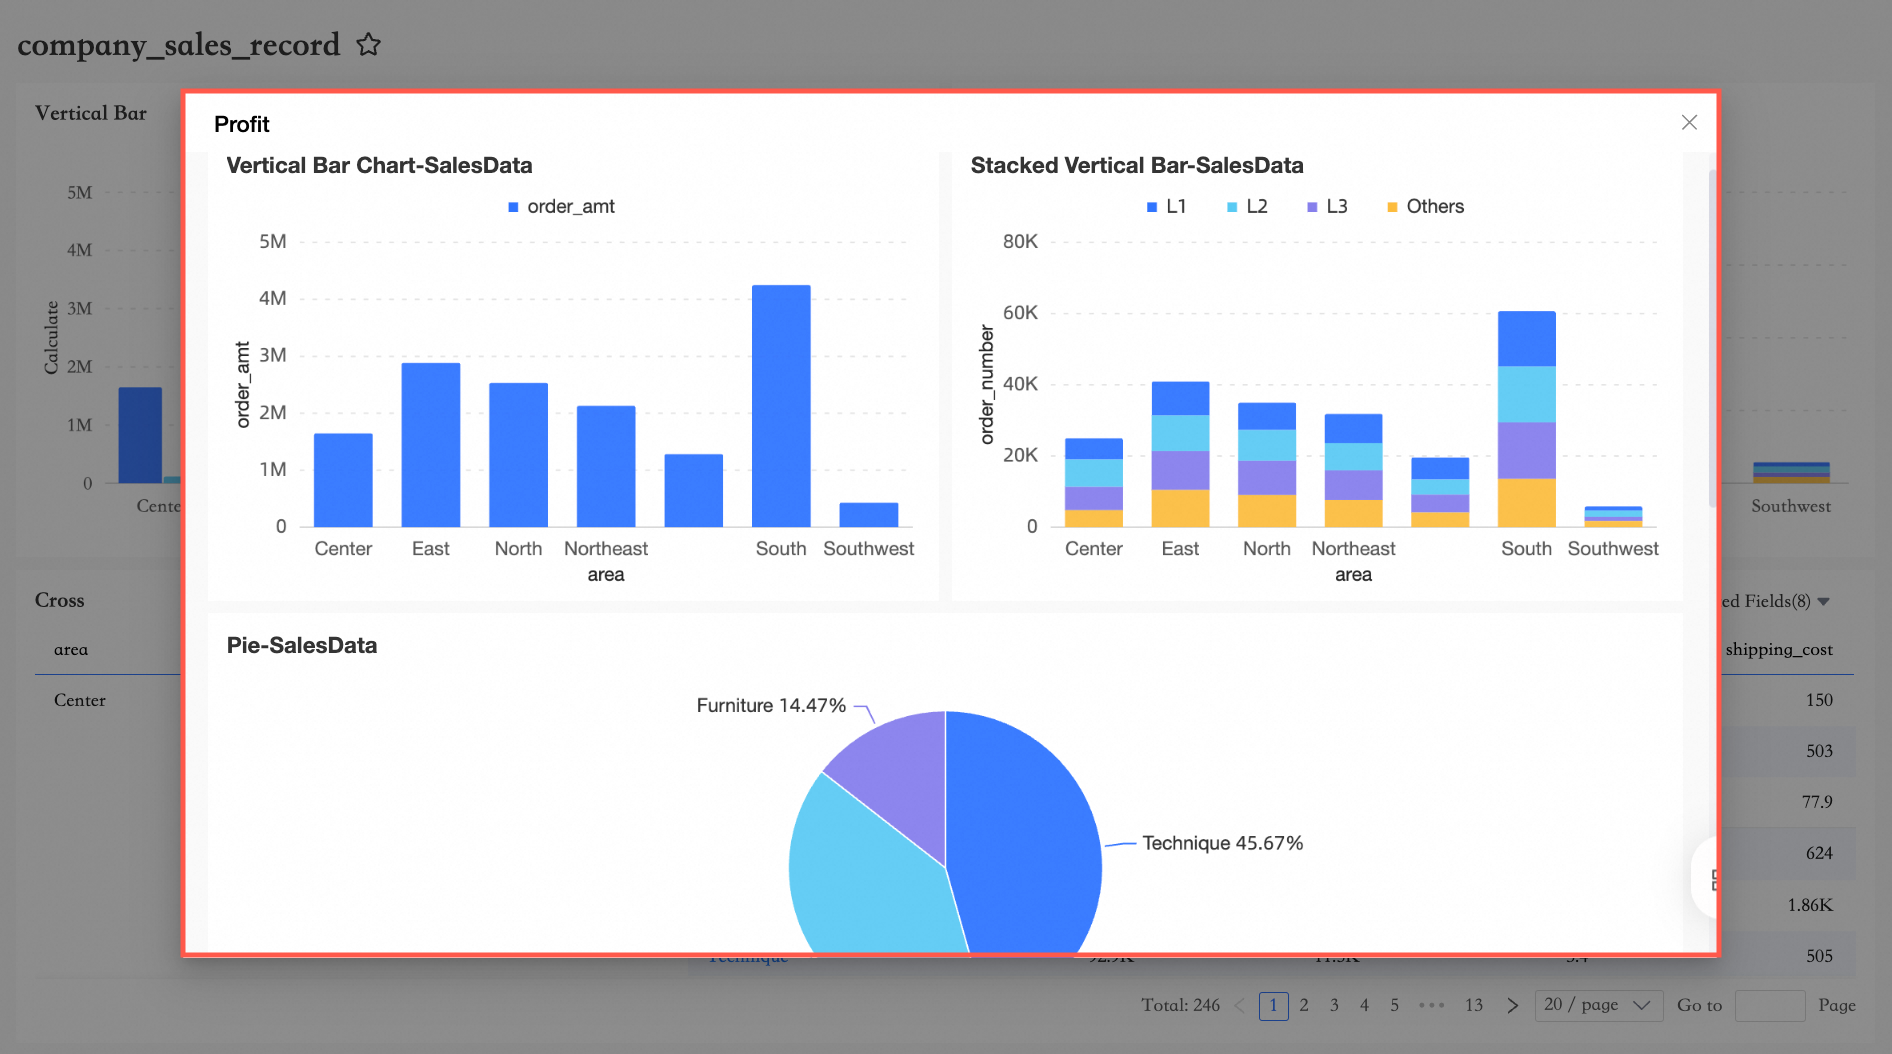Toggle the order_amt legend series
The width and height of the screenshot is (1892, 1054).
(x=561, y=207)
